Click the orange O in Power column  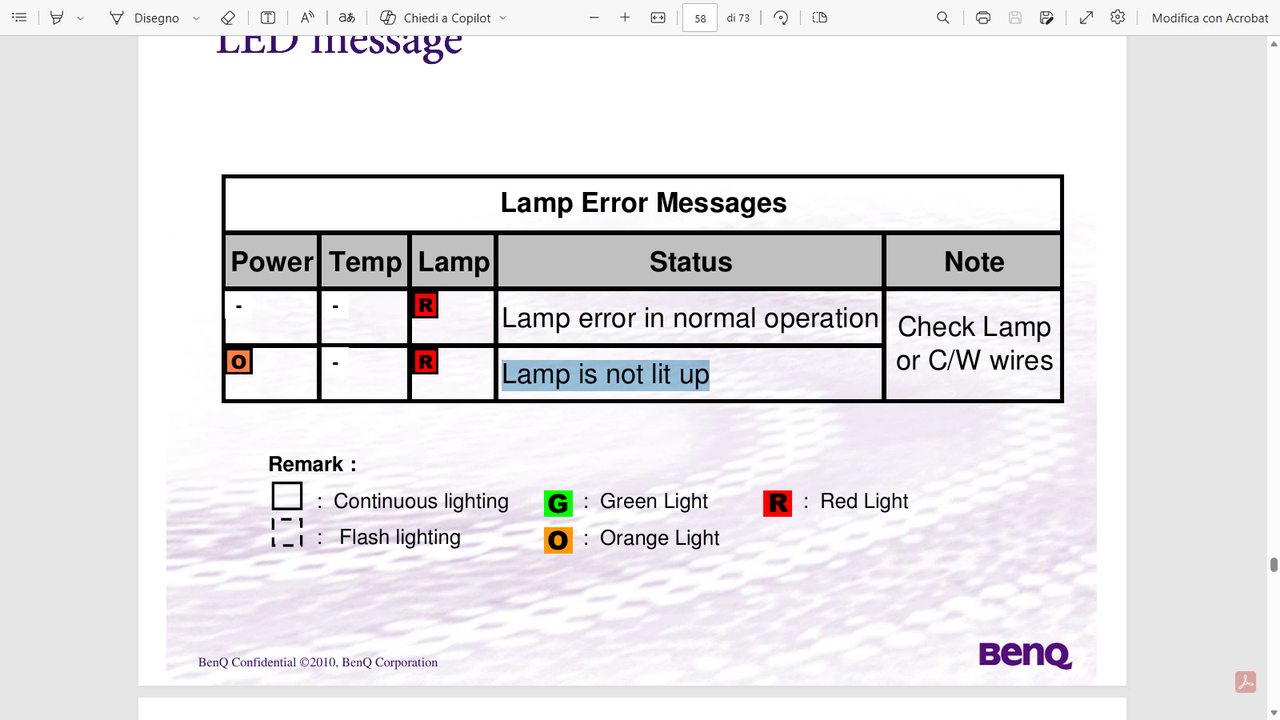pos(240,361)
